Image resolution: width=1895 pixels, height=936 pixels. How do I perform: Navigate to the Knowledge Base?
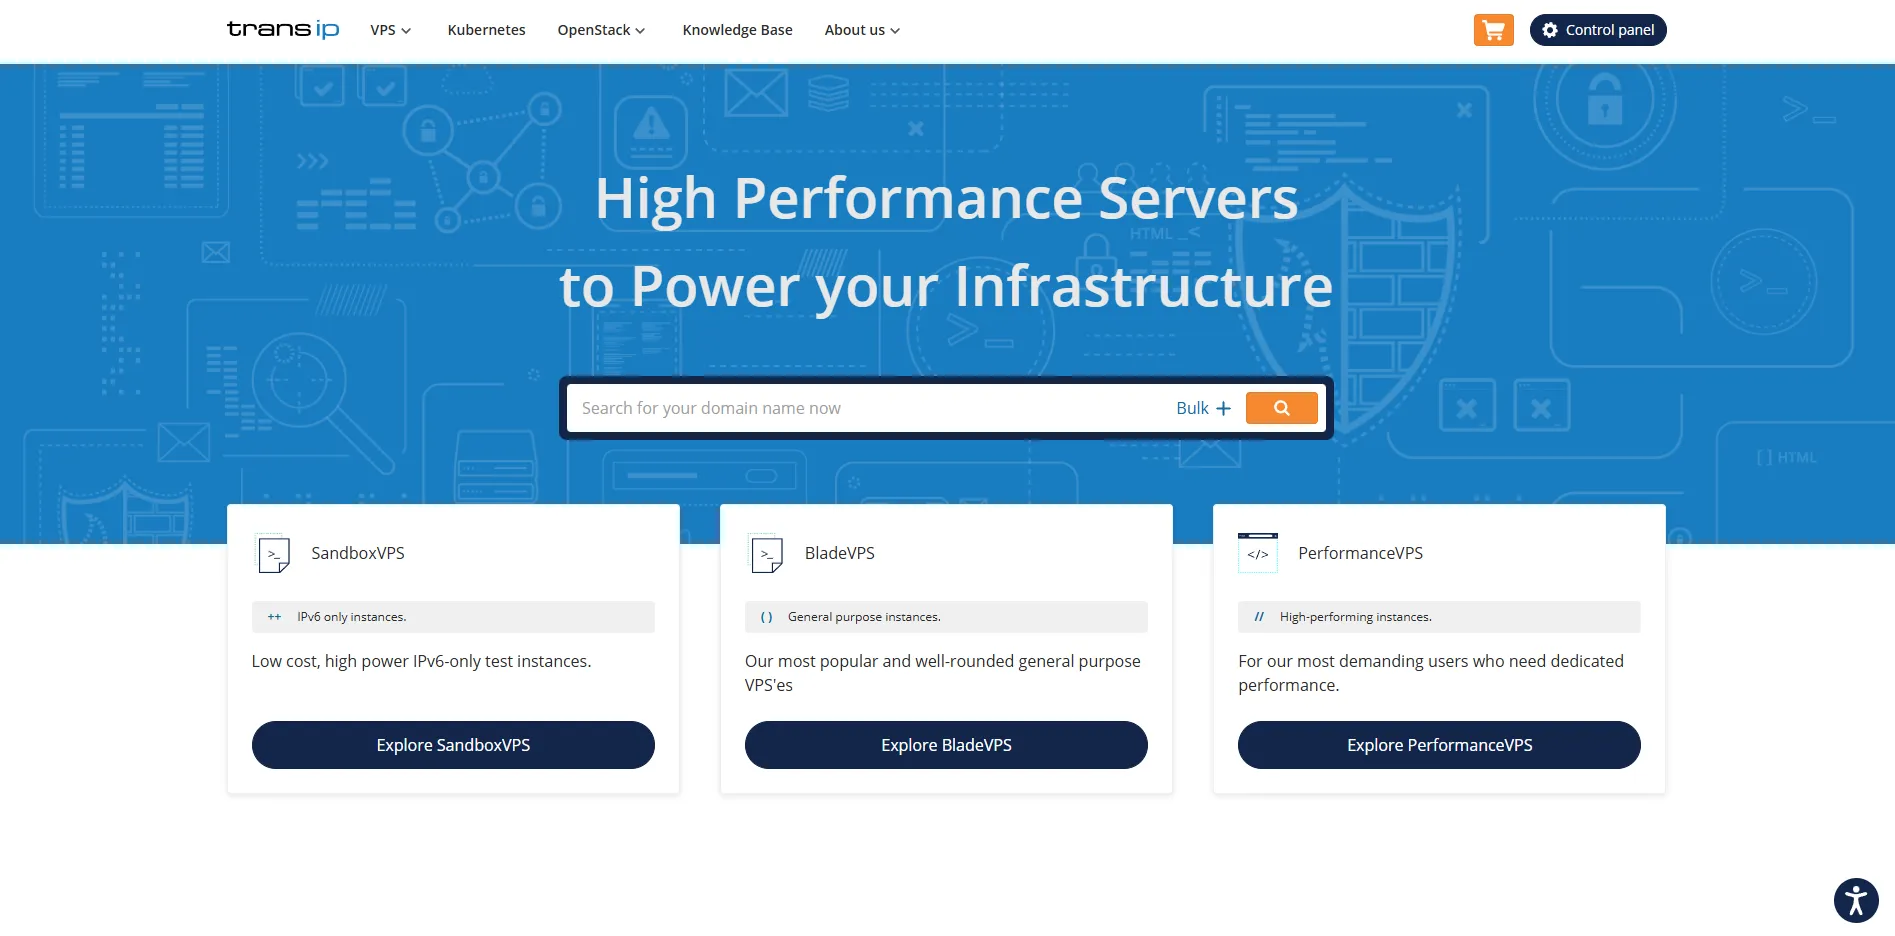[737, 30]
